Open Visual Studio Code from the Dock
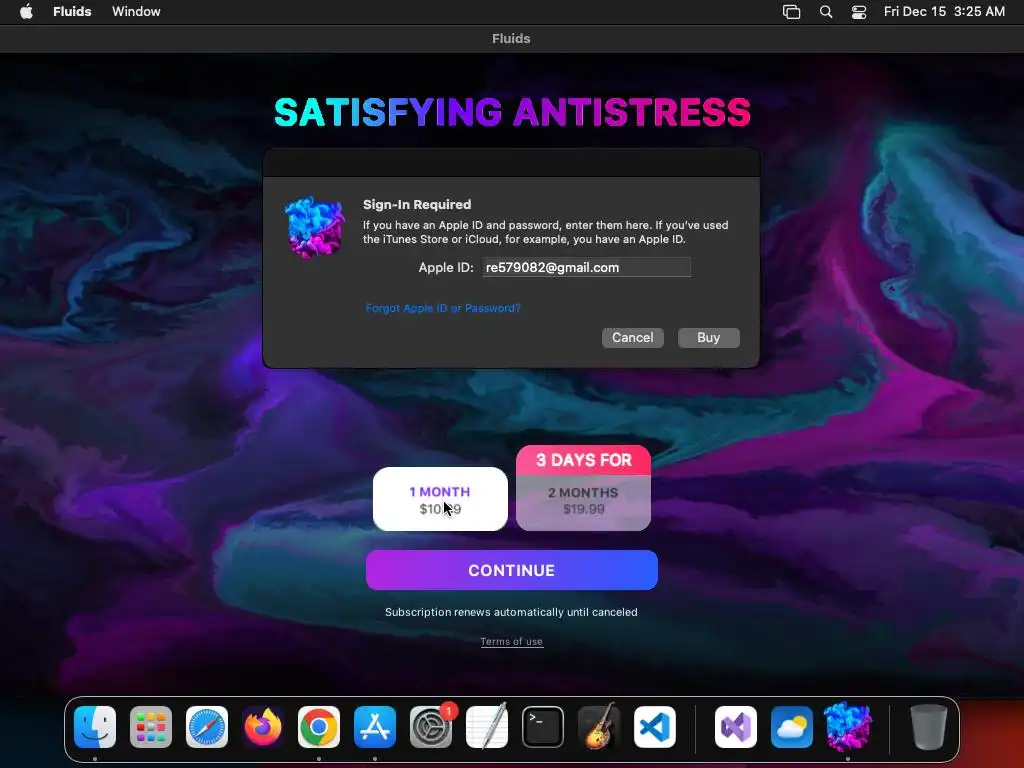The width and height of the screenshot is (1024, 768). [655, 727]
